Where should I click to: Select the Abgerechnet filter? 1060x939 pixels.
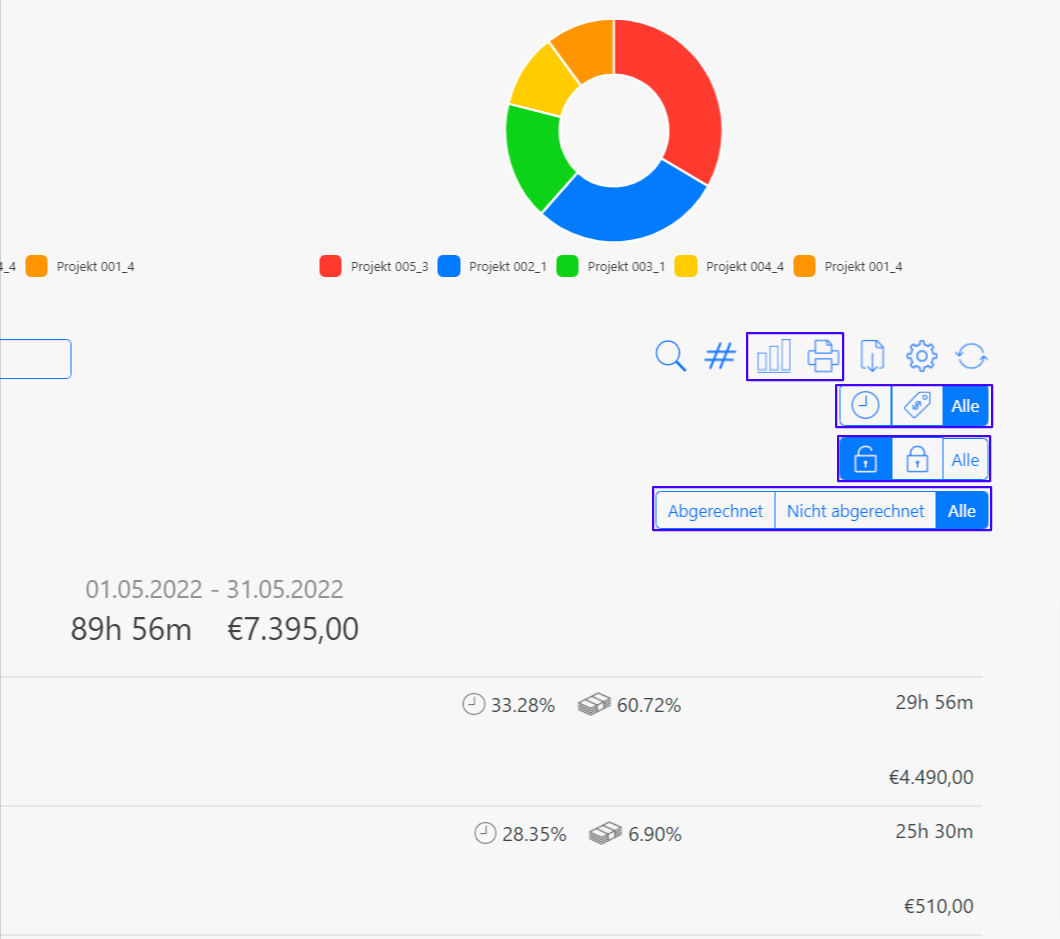pos(715,511)
